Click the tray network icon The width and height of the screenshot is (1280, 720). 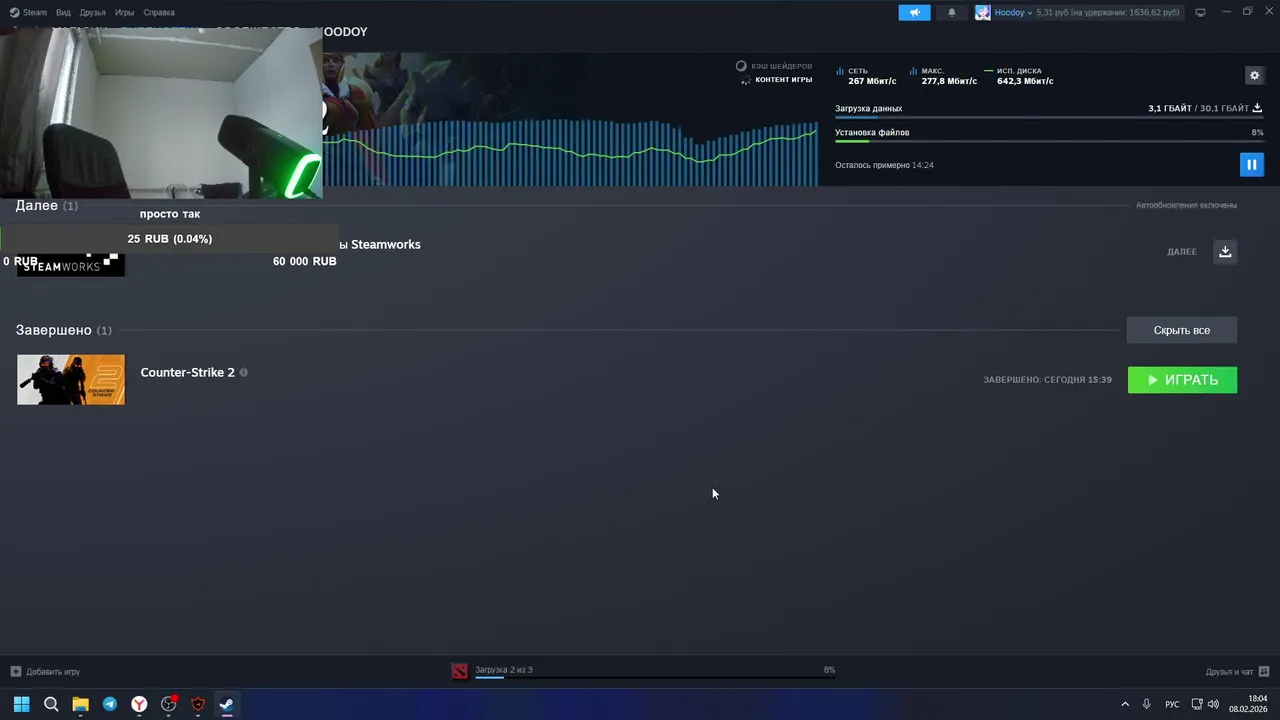pos(1197,704)
